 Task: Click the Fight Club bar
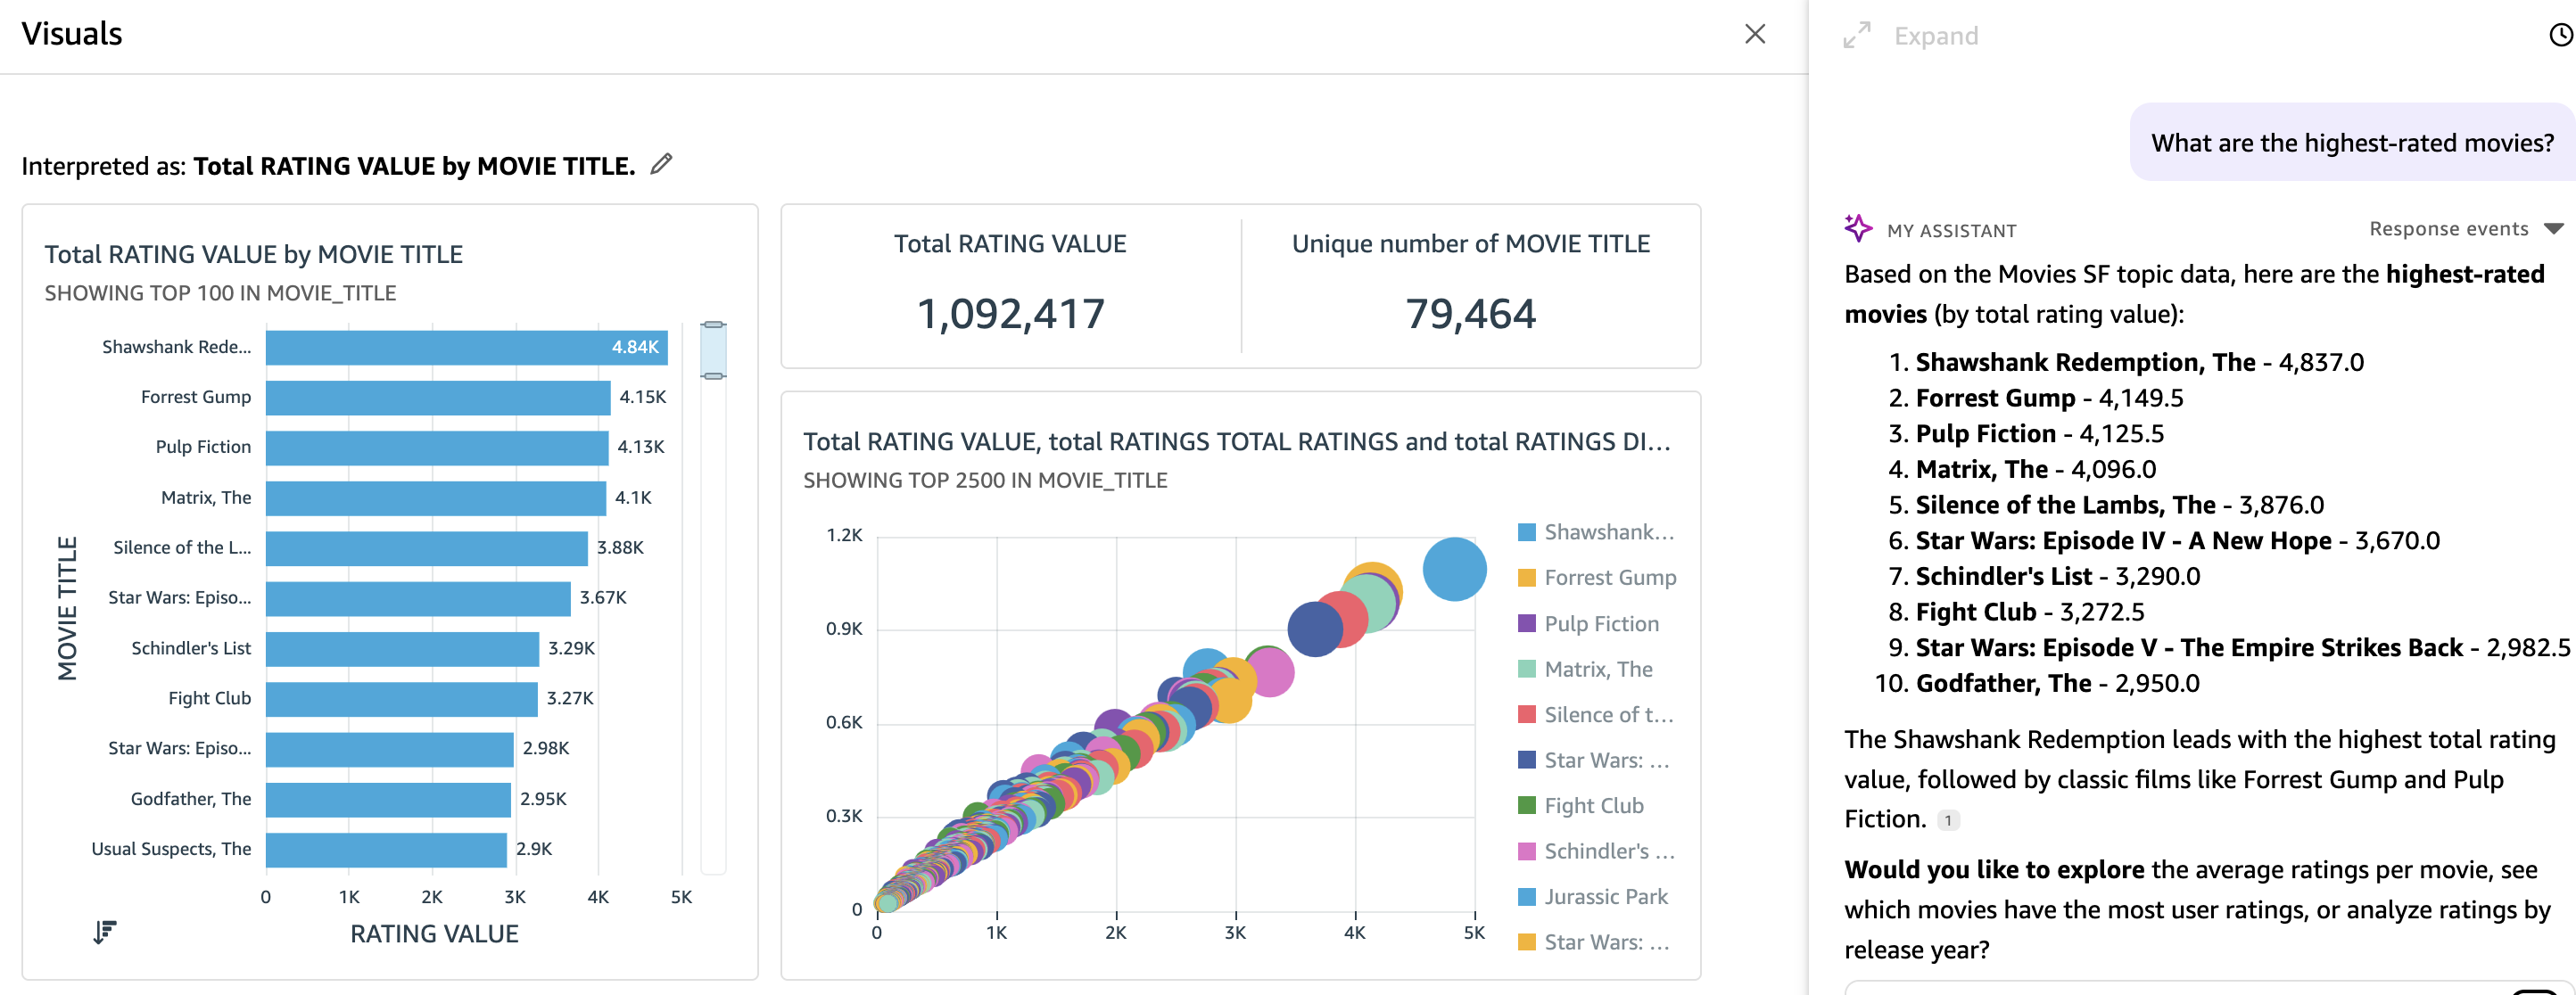point(401,698)
